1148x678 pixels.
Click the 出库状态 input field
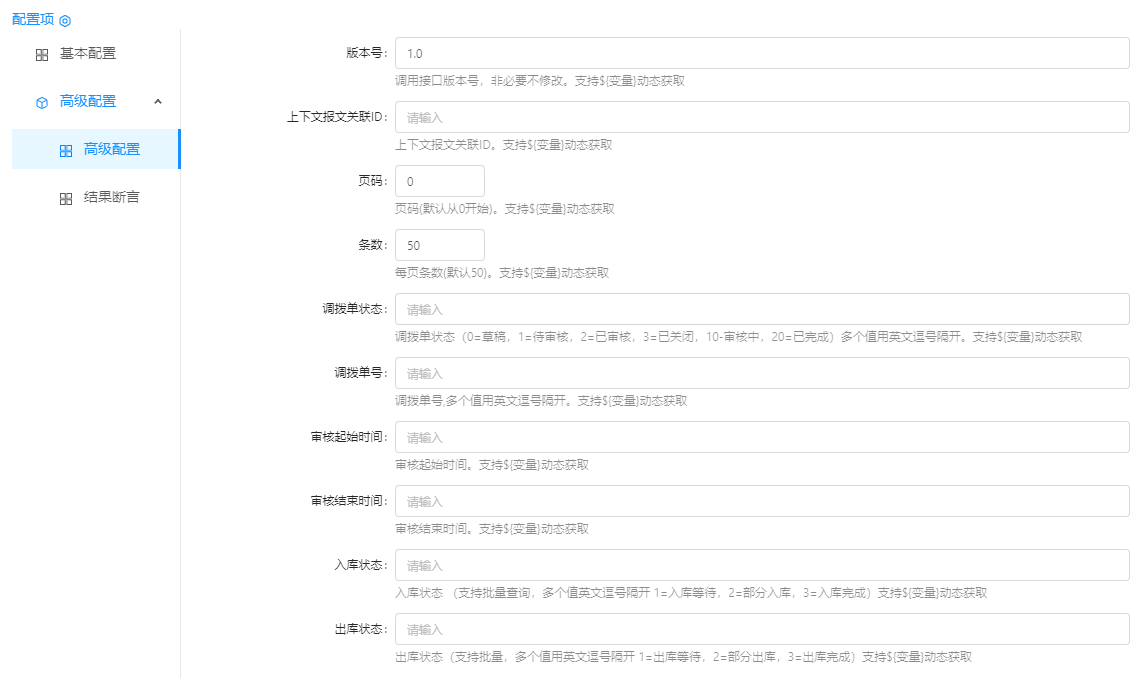pyautogui.click(x=762, y=629)
